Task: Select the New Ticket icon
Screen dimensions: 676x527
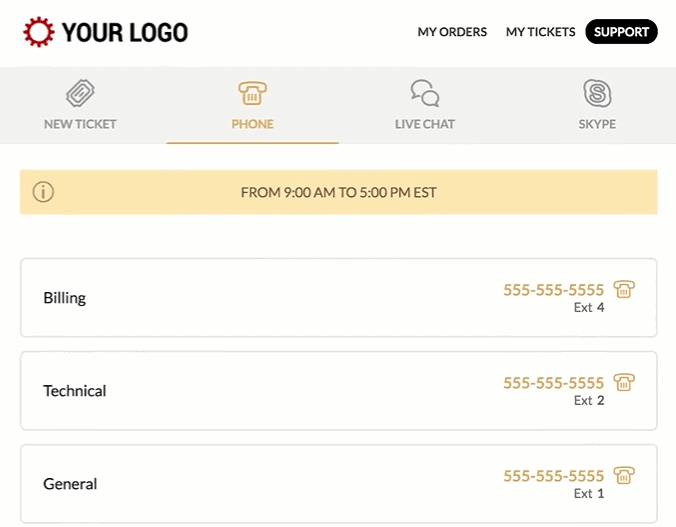Action: pos(80,93)
